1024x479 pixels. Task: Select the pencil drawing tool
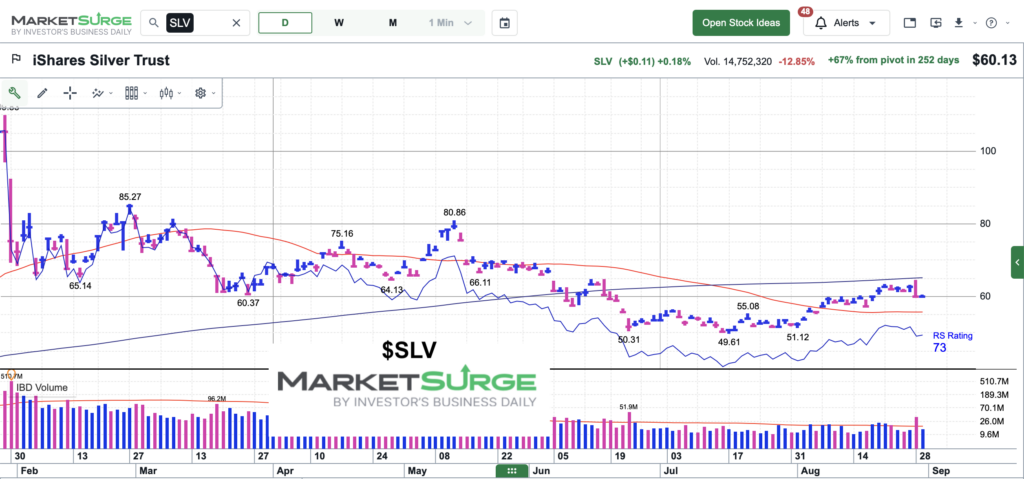coord(42,93)
